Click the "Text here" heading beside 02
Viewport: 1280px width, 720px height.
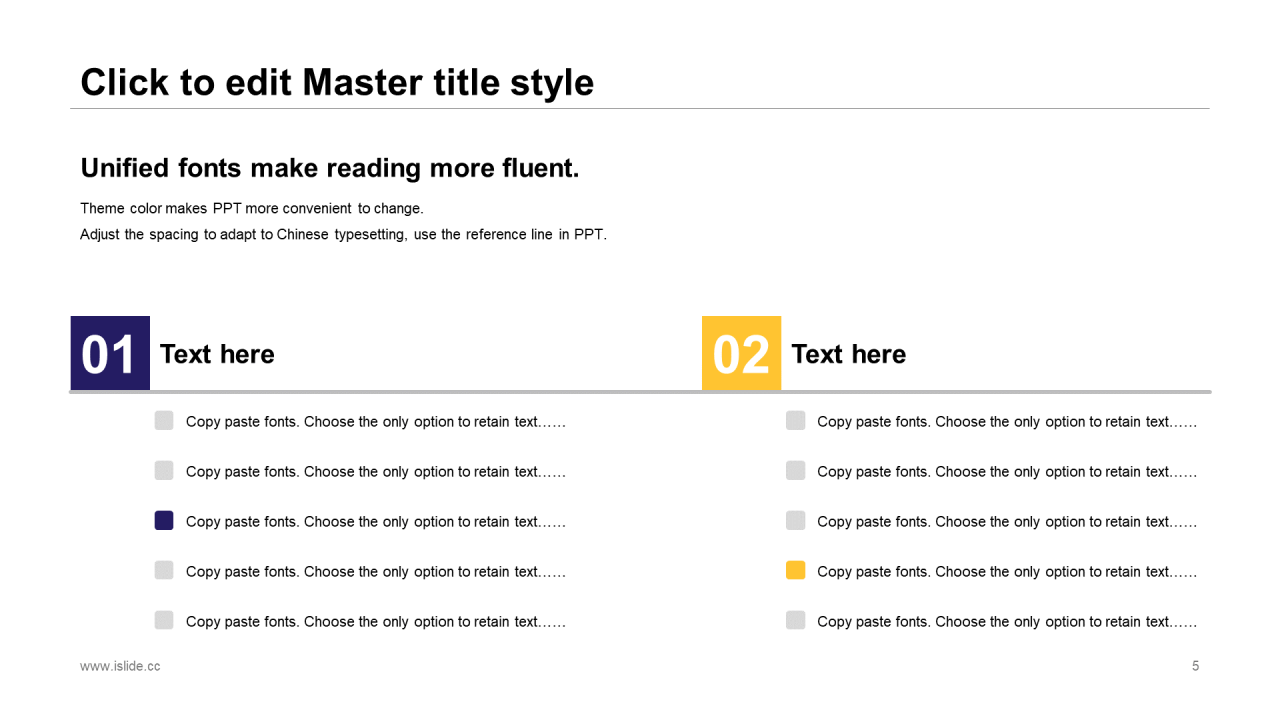[x=848, y=354]
